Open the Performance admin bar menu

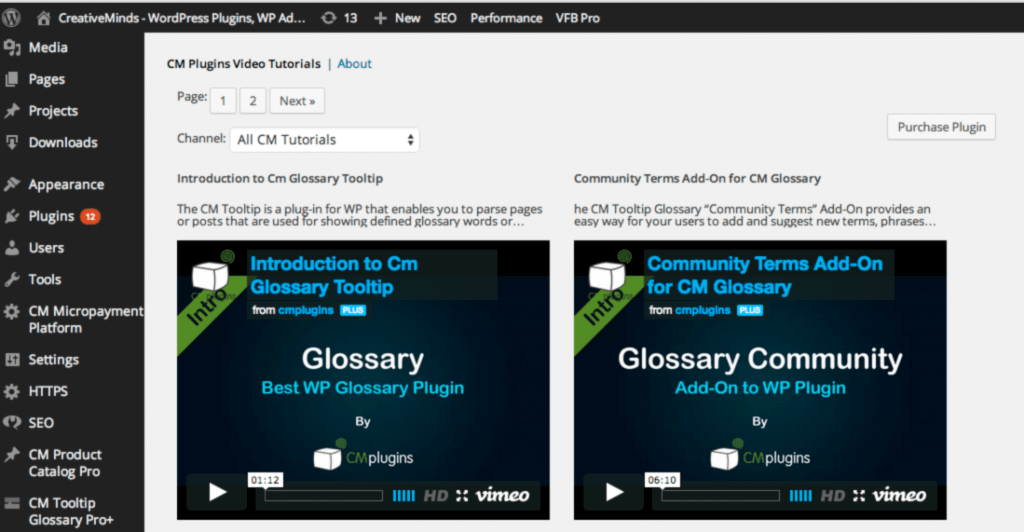tap(506, 18)
